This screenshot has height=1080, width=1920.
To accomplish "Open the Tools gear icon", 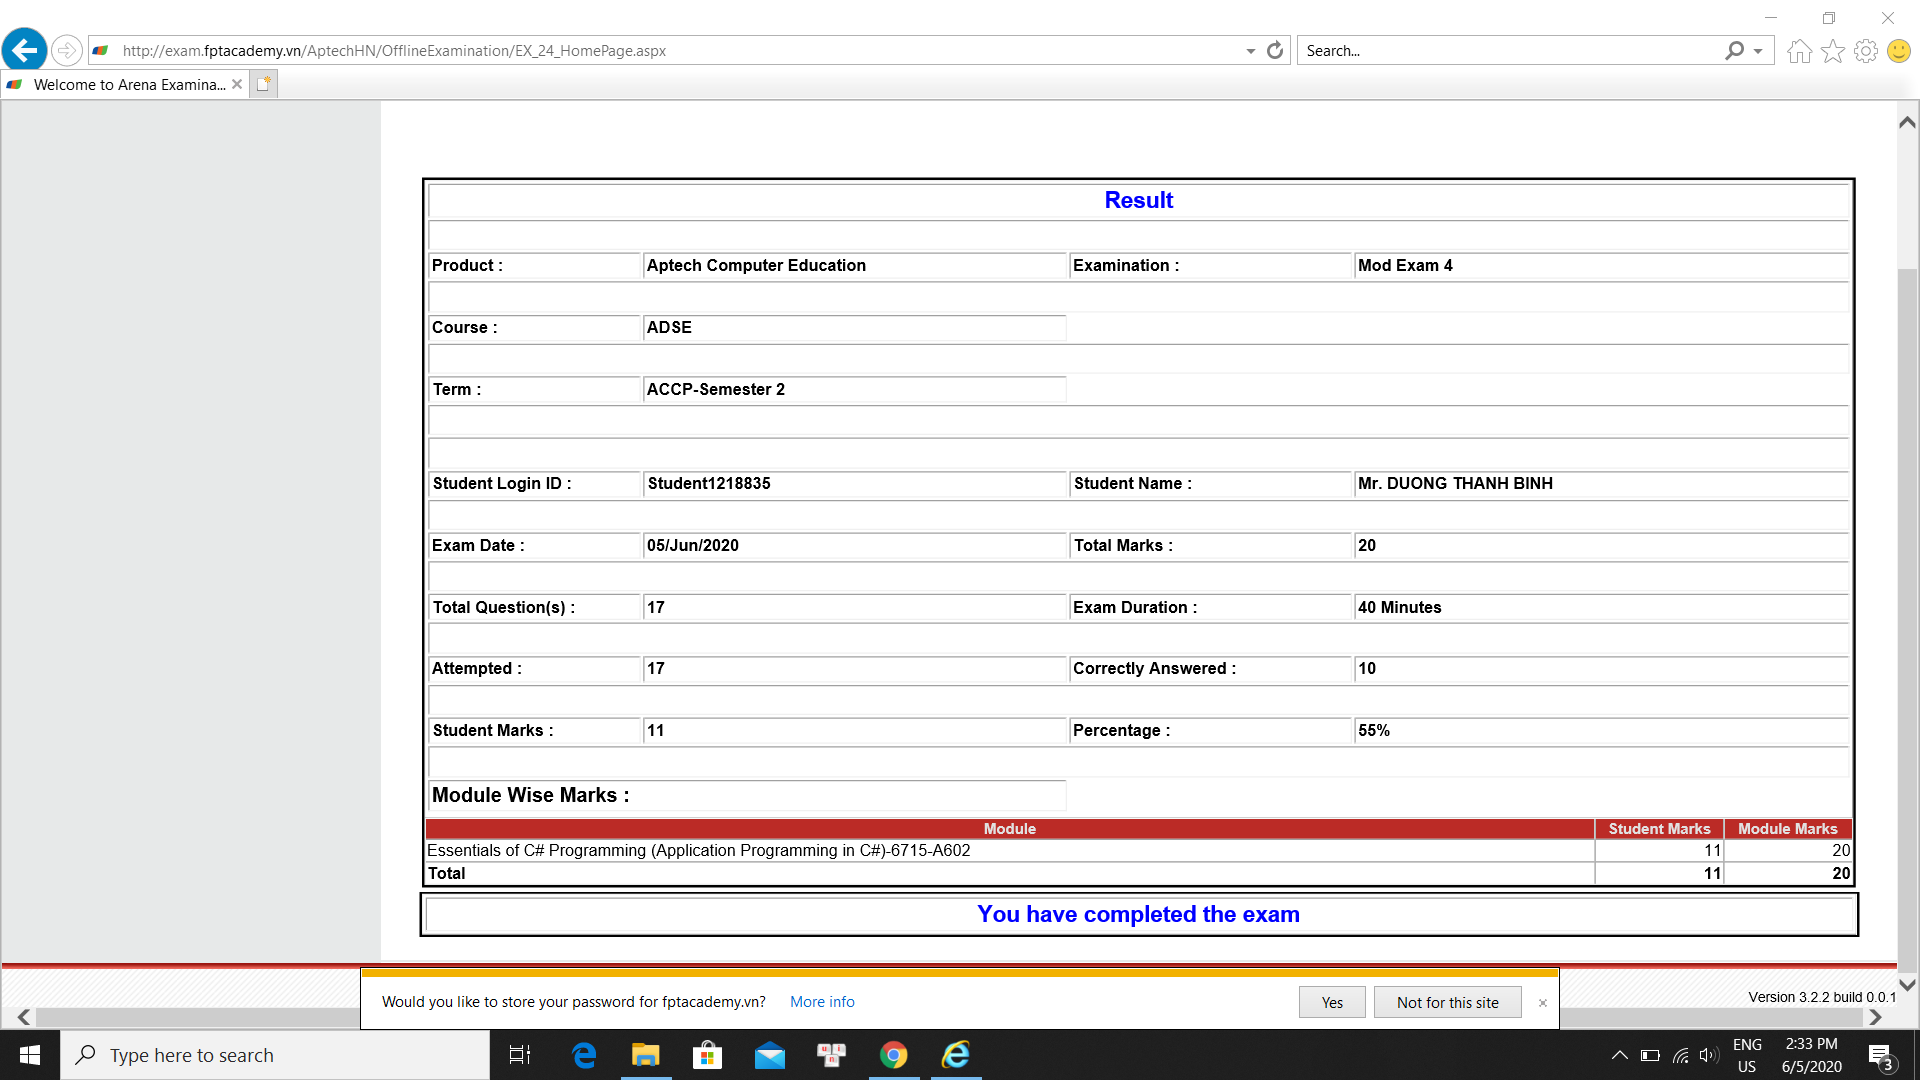I will pos(1865,51).
